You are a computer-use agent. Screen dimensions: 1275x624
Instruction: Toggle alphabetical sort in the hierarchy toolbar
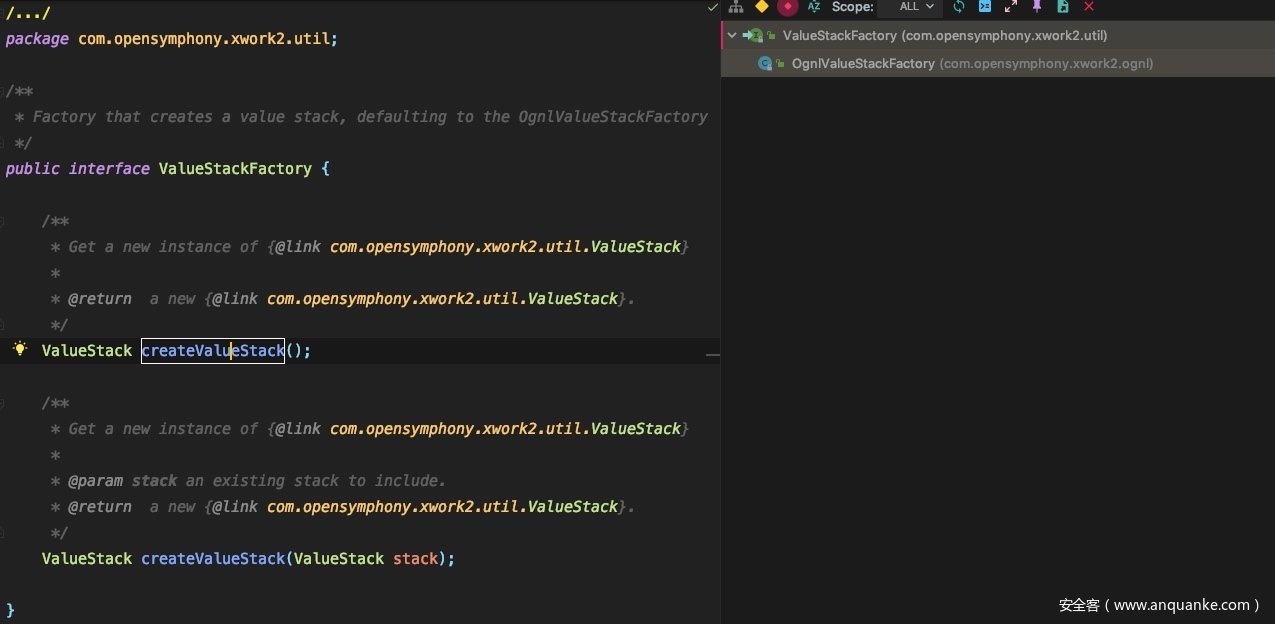814,7
